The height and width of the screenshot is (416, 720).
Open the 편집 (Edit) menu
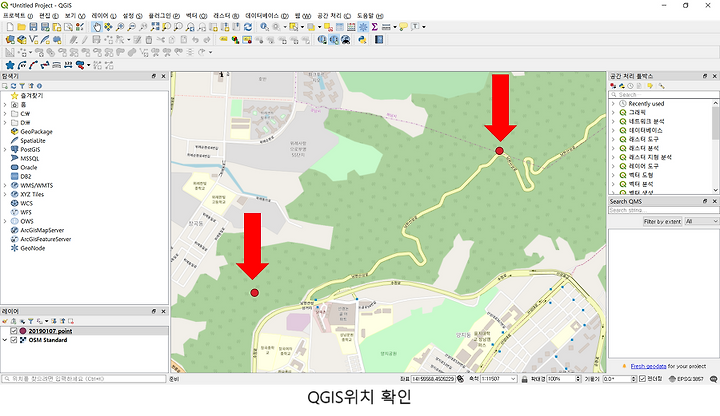tap(49, 16)
